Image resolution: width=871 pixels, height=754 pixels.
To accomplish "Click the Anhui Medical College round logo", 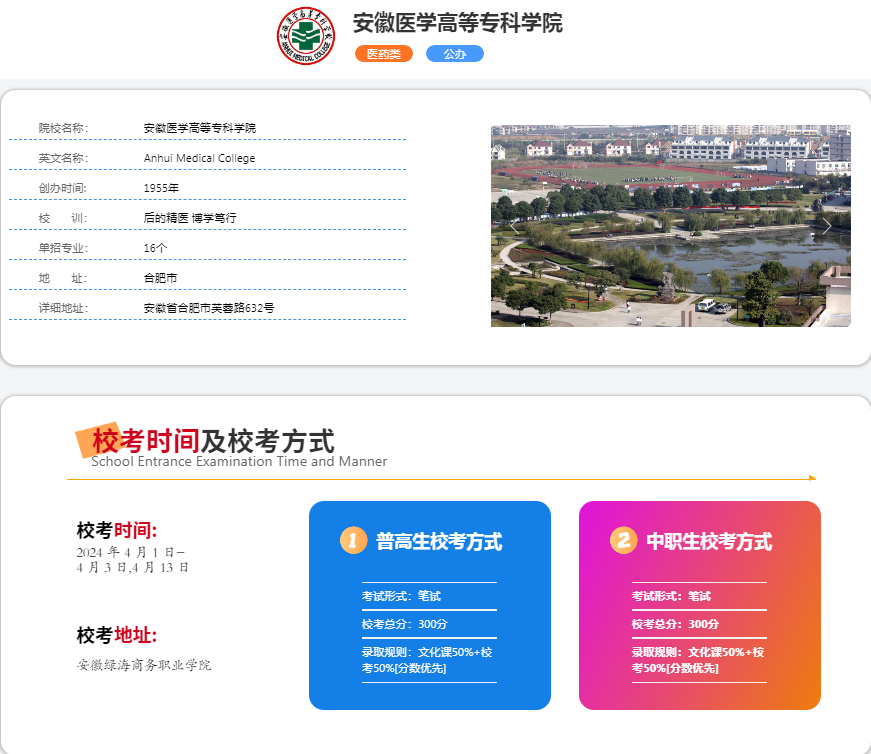I will click(305, 36).
